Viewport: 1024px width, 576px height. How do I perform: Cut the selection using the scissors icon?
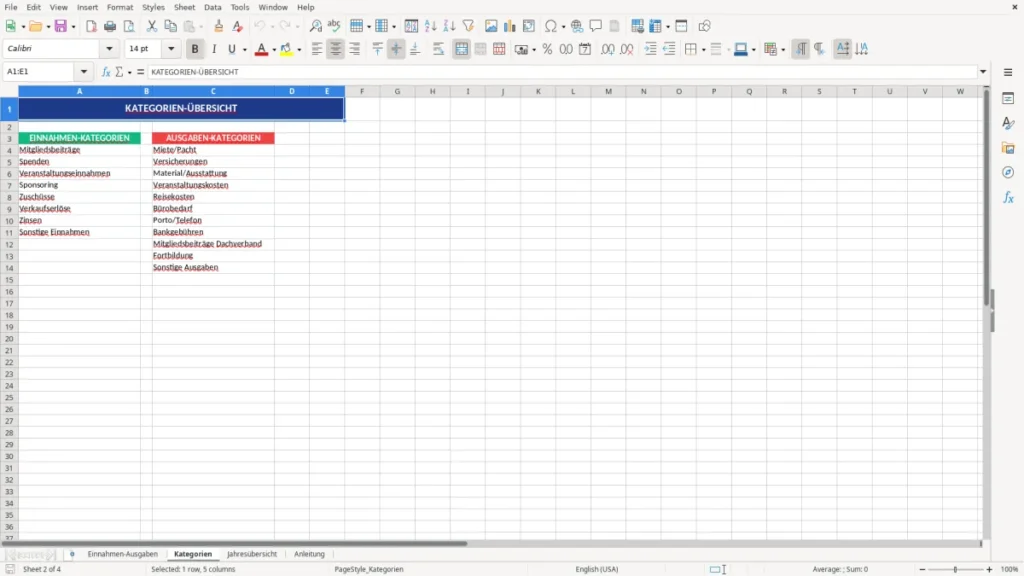pyautogui.click(x=152, y=26)
